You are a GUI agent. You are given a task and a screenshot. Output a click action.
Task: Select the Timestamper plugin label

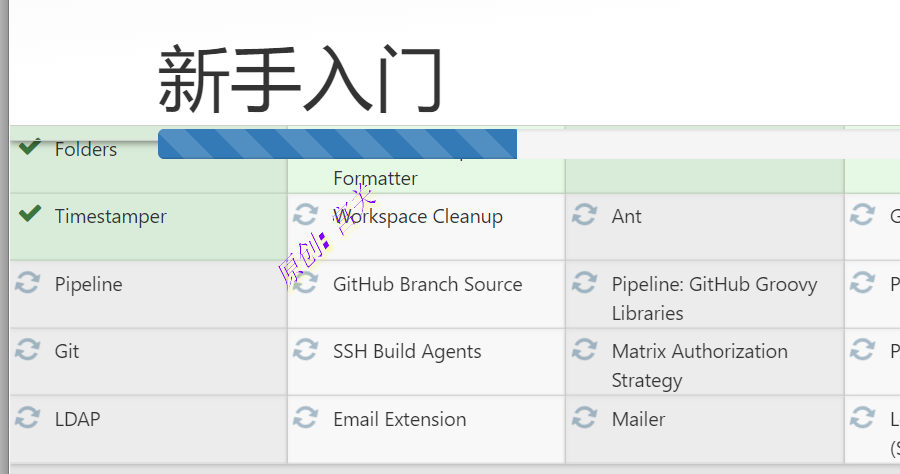[x=110, y=216]
